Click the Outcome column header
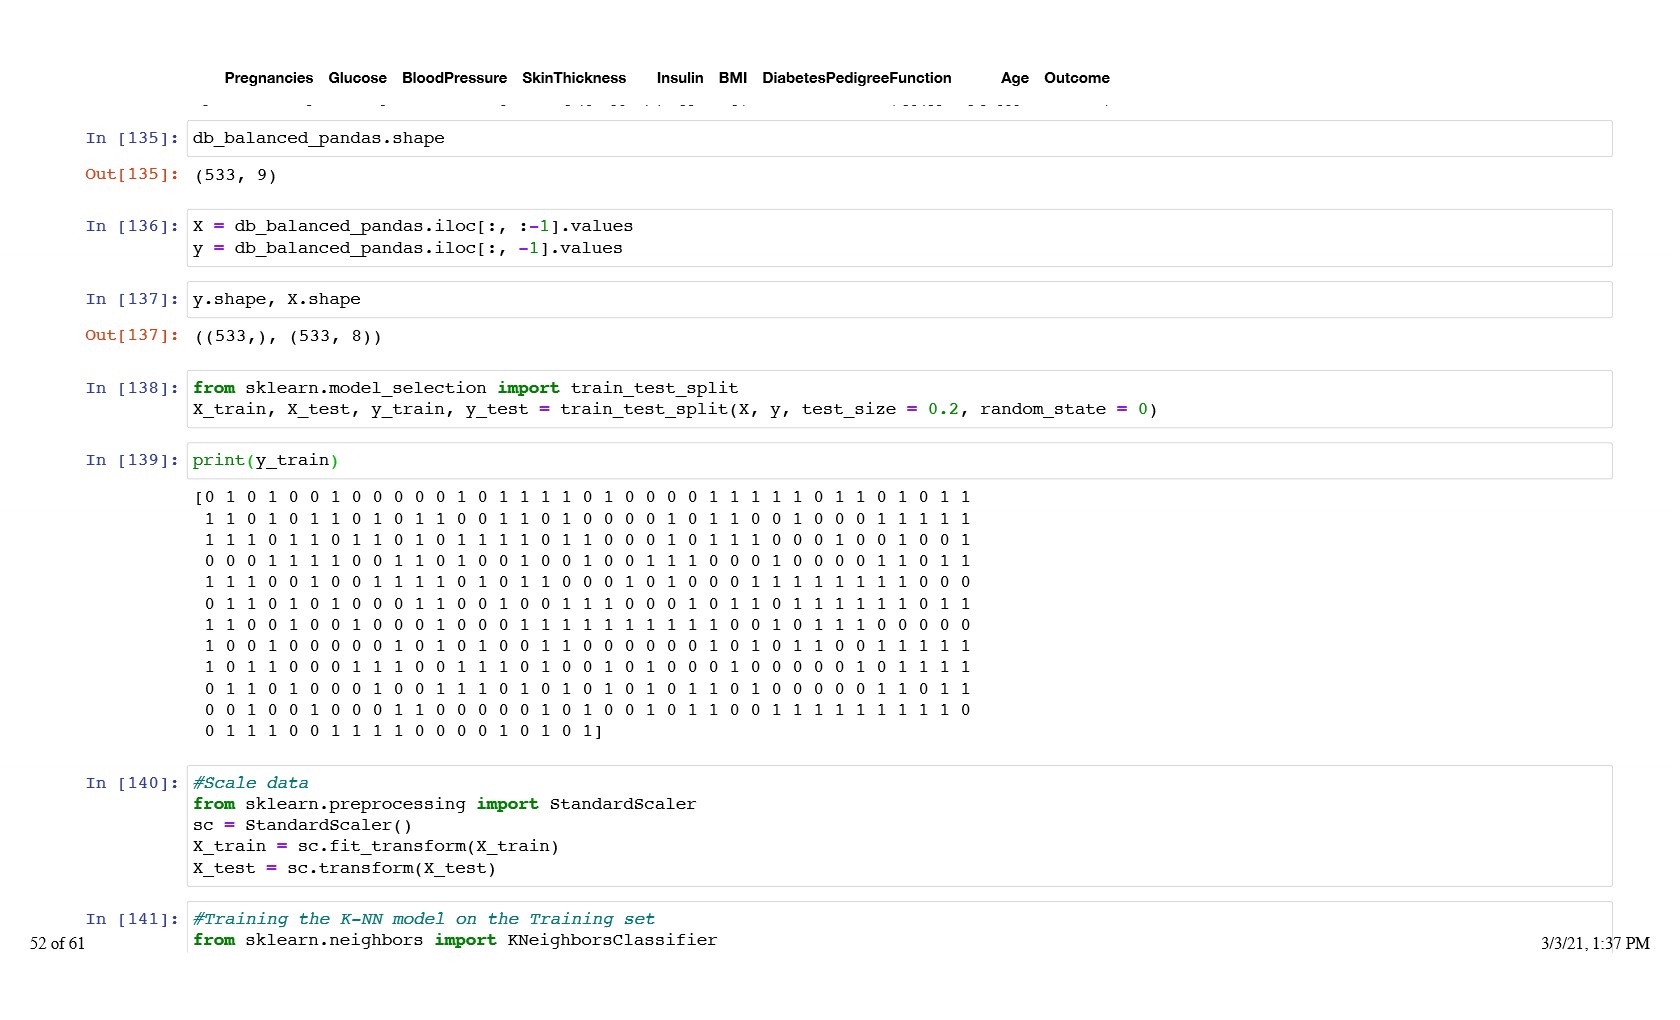The width and height of the screenshot is (1680, 1020). 1076,78
